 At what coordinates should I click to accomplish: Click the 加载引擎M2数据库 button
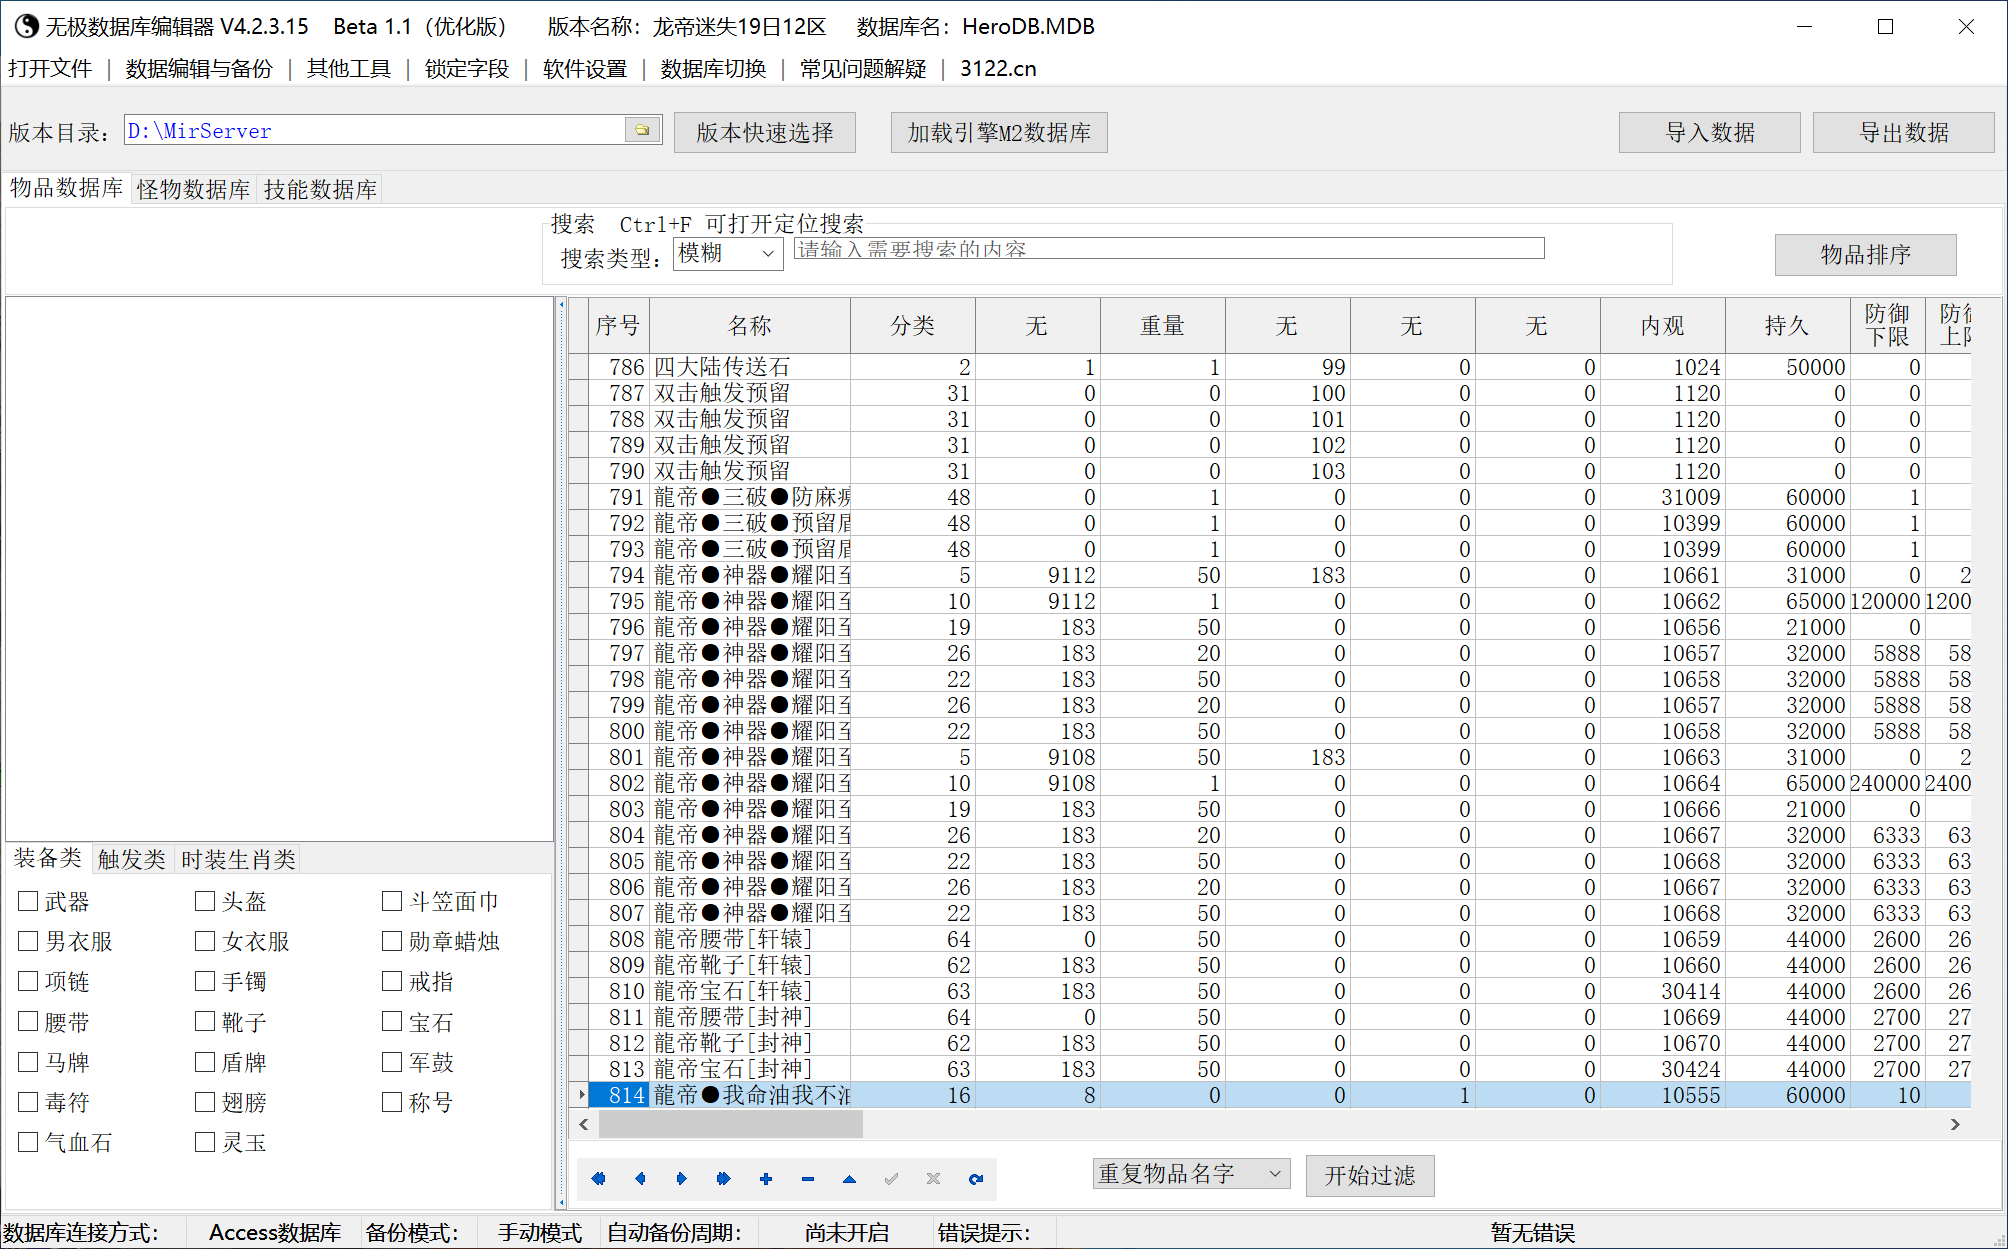[999, 133]
